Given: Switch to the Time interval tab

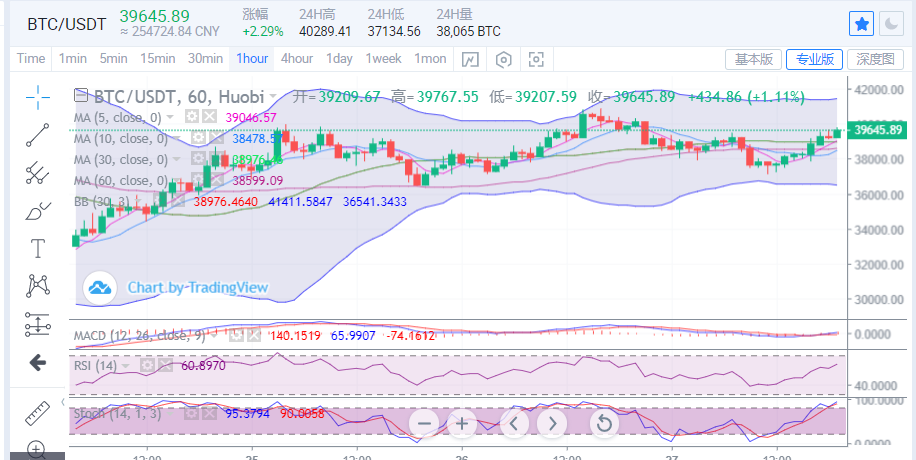Looking at the screenshot, I should pyautogui.click(x=31, y=59).
